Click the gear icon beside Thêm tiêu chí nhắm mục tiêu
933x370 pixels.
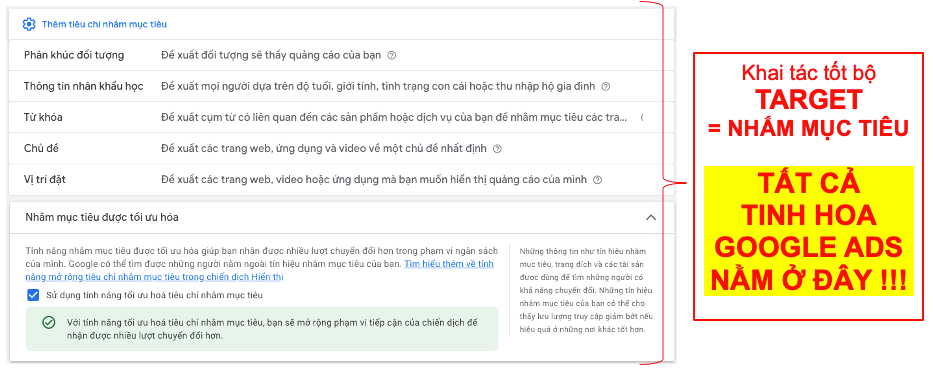pyautogui.click(x=29, y=24)
